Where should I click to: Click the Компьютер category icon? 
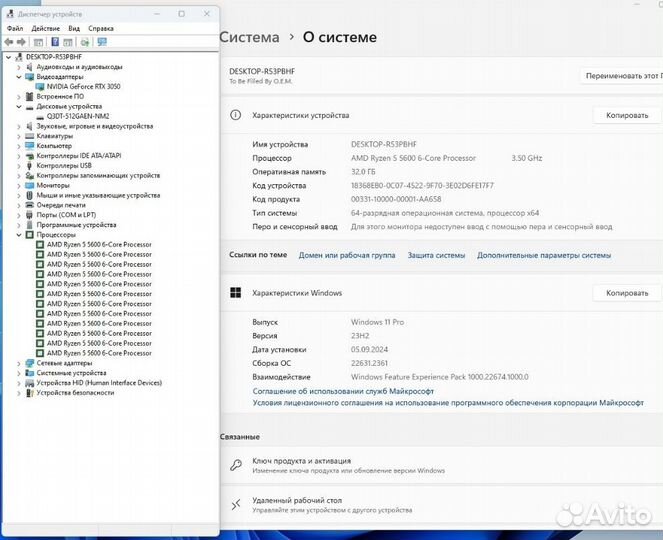[x=30, y=146]
